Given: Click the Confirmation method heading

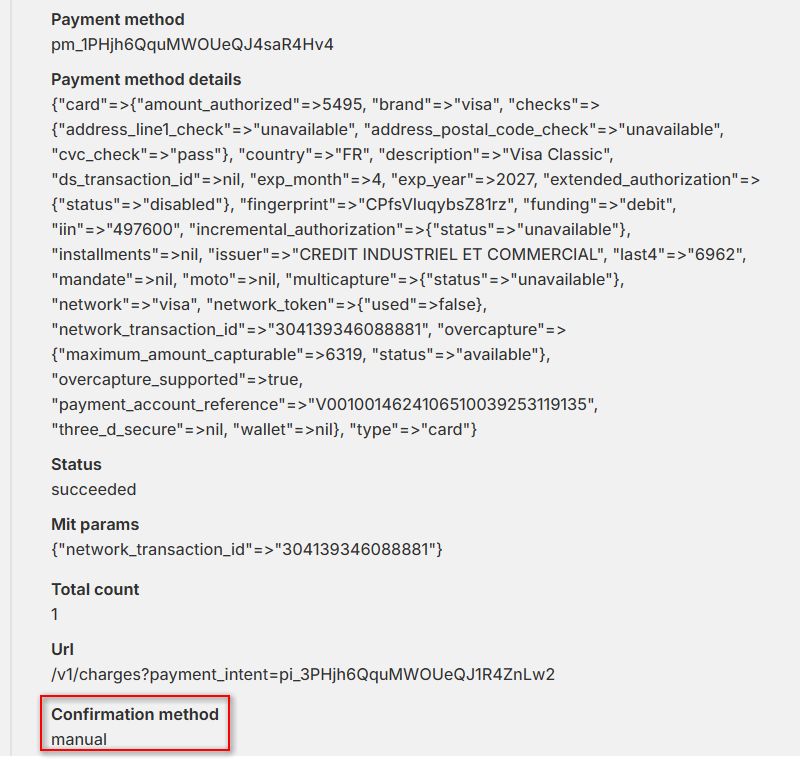Looking at the screenshot, I should (134, 714).
